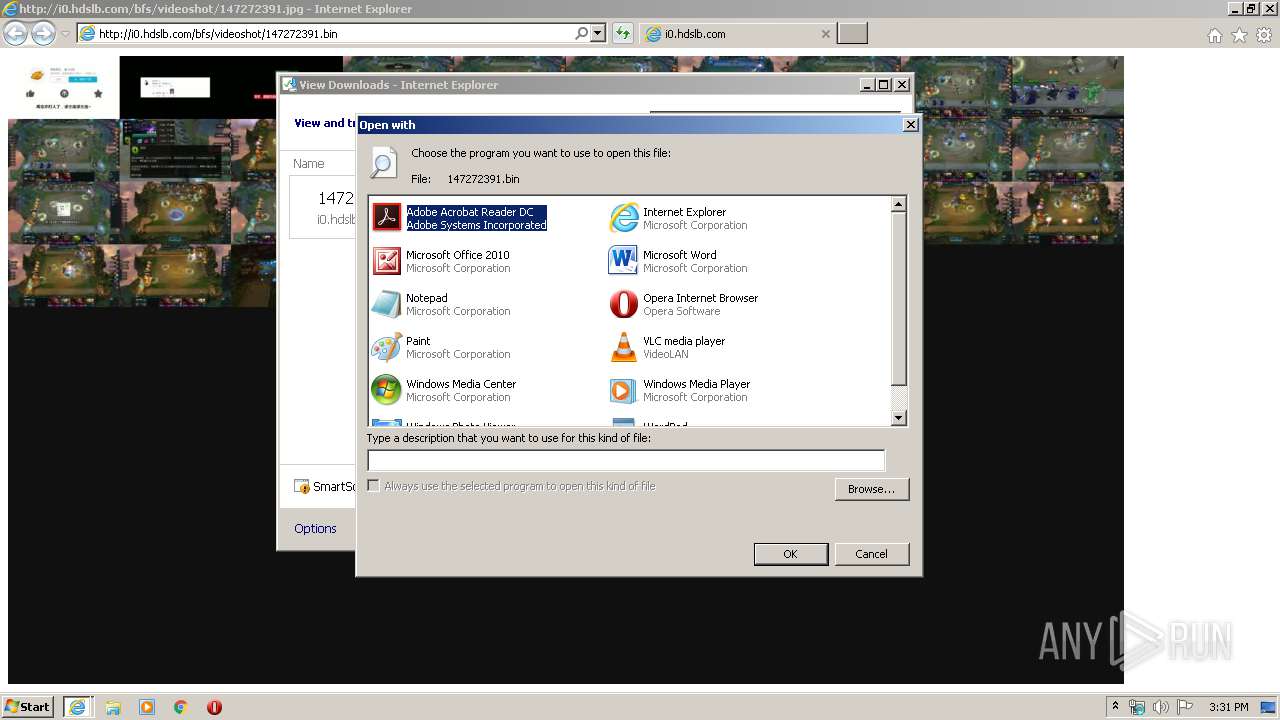
Task: Open the IE Tools gear icon
Action: pyautogui.click(x=1264, y=35)
